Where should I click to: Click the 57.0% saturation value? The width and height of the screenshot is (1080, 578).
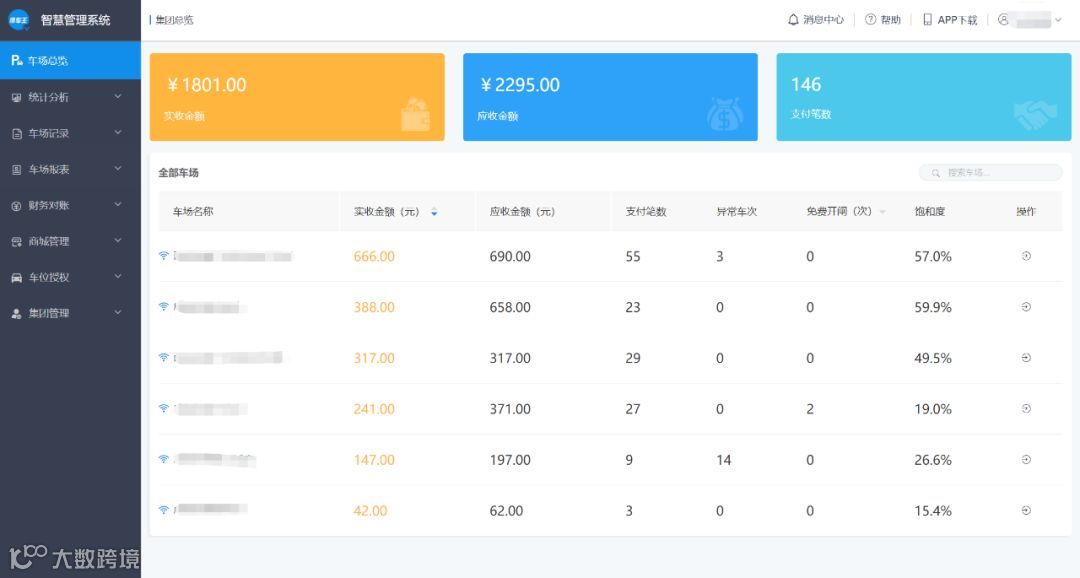point(933,256)
